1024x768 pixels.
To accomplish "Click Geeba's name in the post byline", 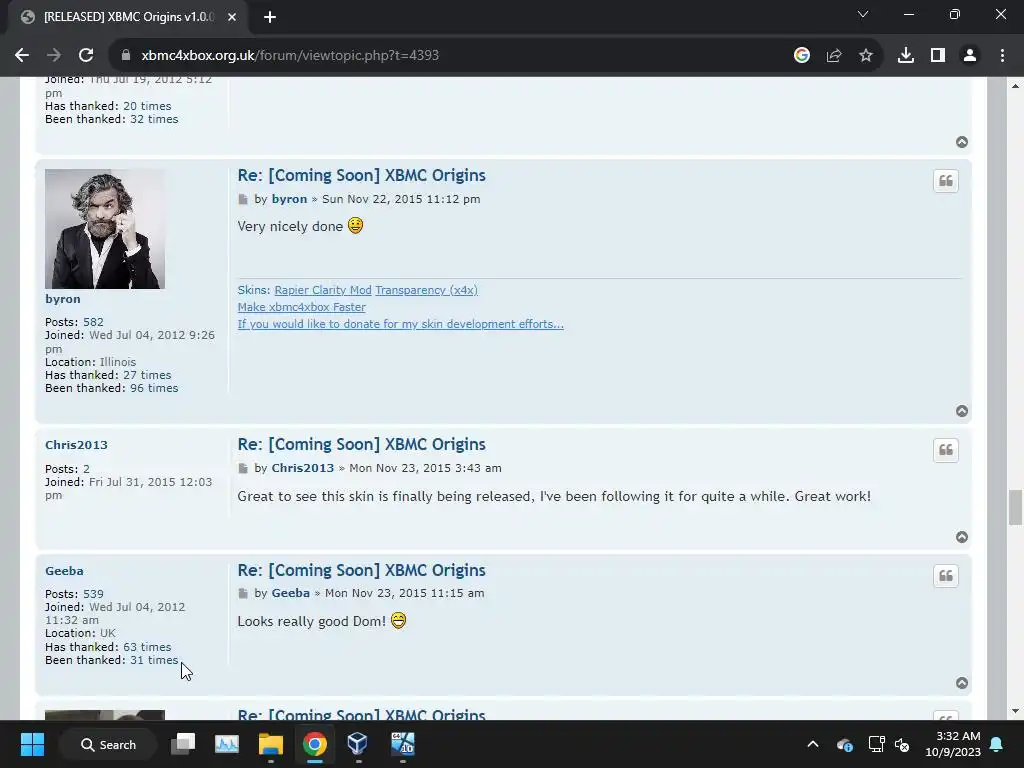I will (x=291, y=594).
